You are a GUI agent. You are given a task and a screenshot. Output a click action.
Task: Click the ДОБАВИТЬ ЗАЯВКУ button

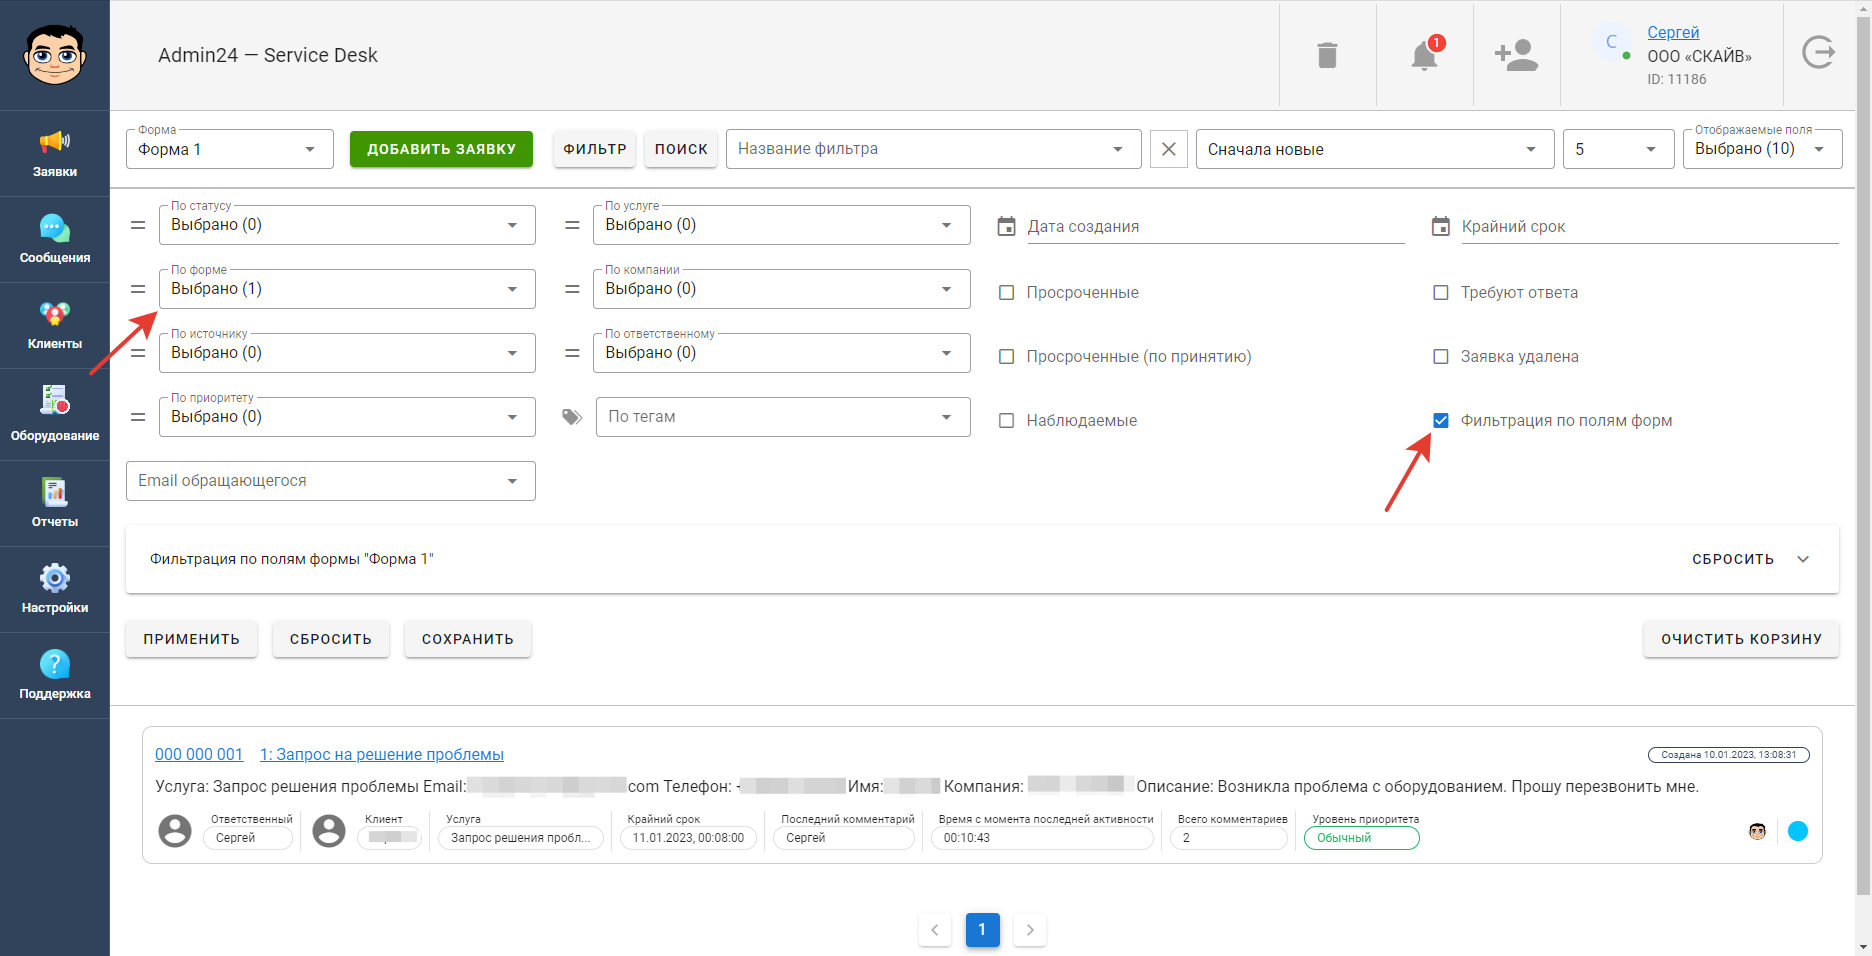coord(441,149)
